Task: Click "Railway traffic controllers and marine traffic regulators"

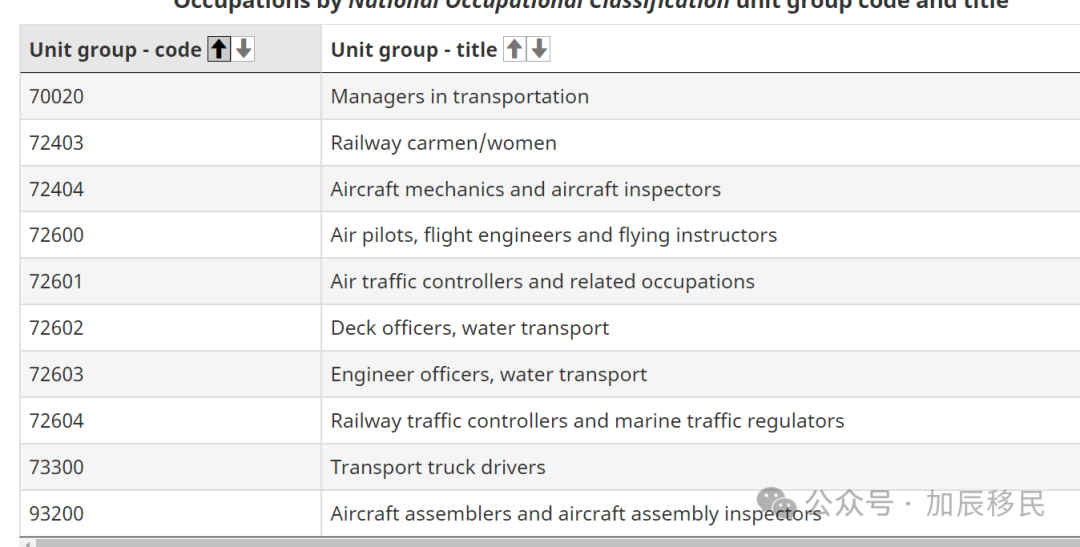Action: click(588, 421)
